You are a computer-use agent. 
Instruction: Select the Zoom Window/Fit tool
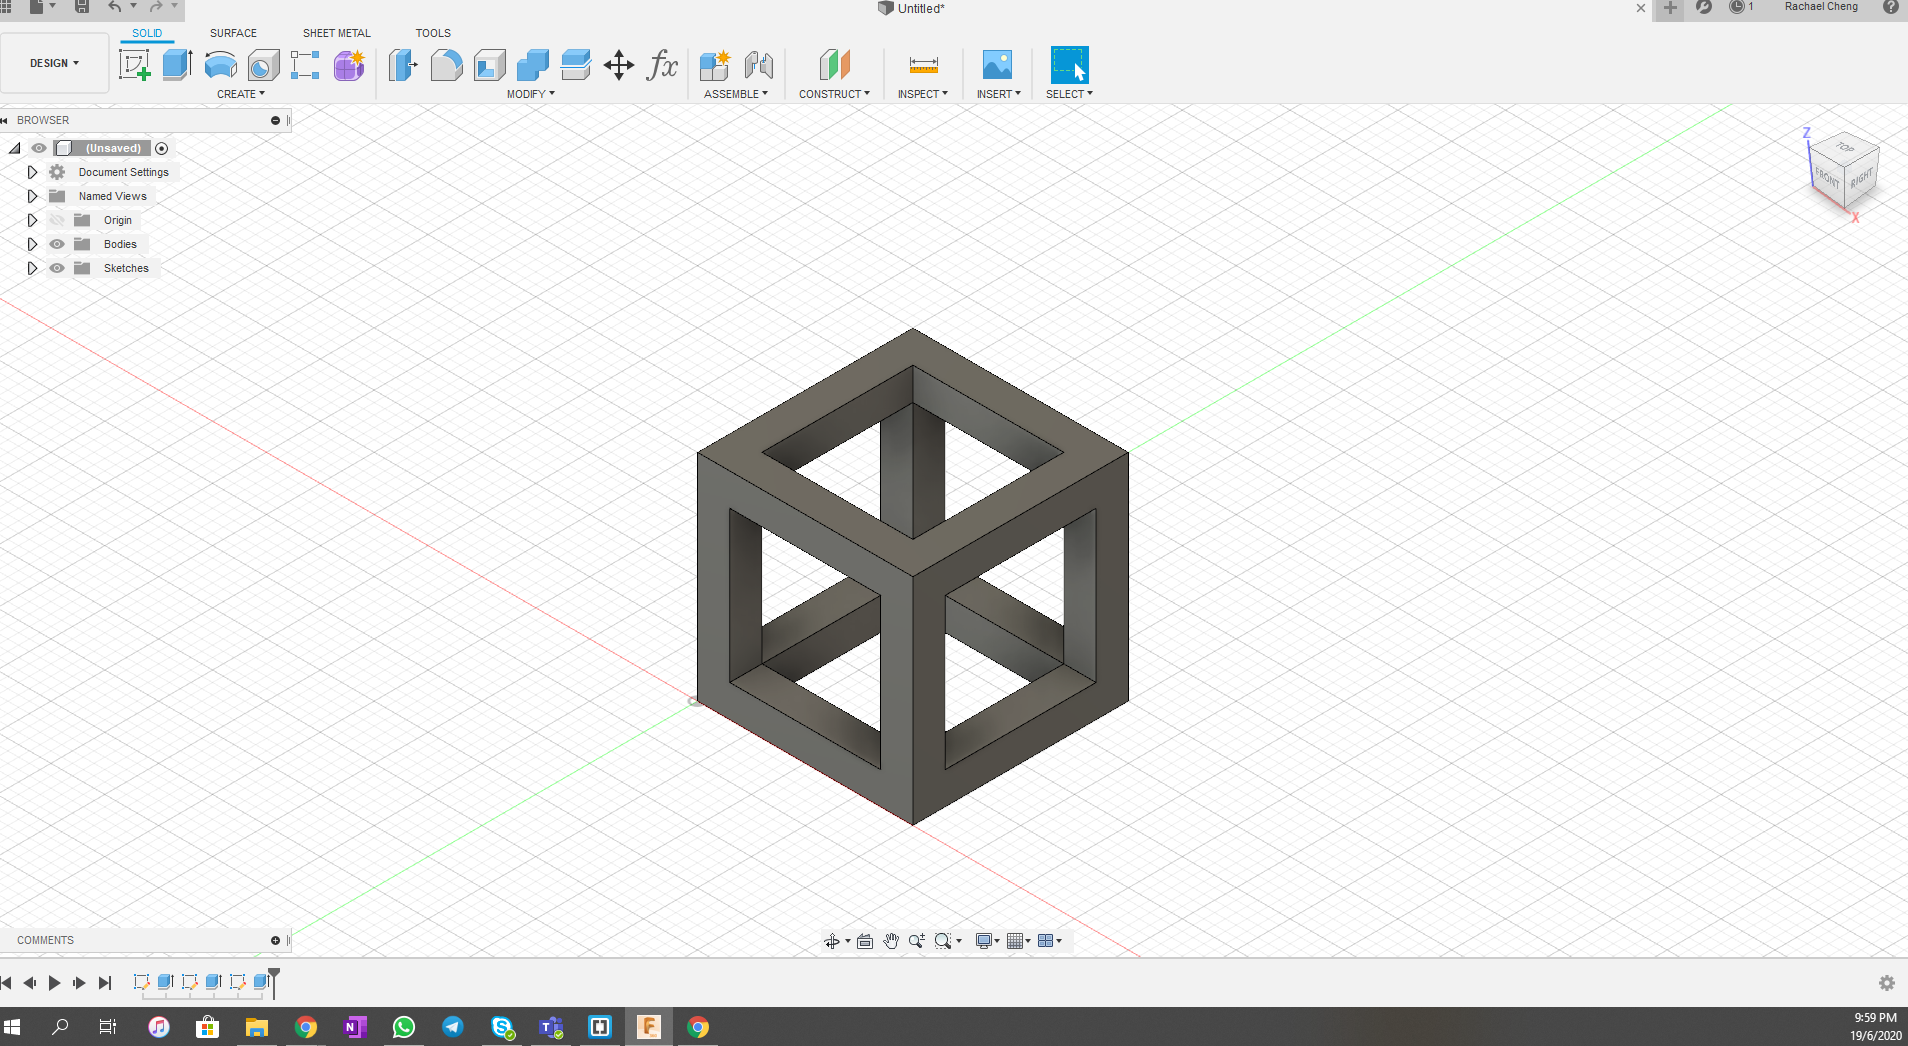(x=943, y=941)
